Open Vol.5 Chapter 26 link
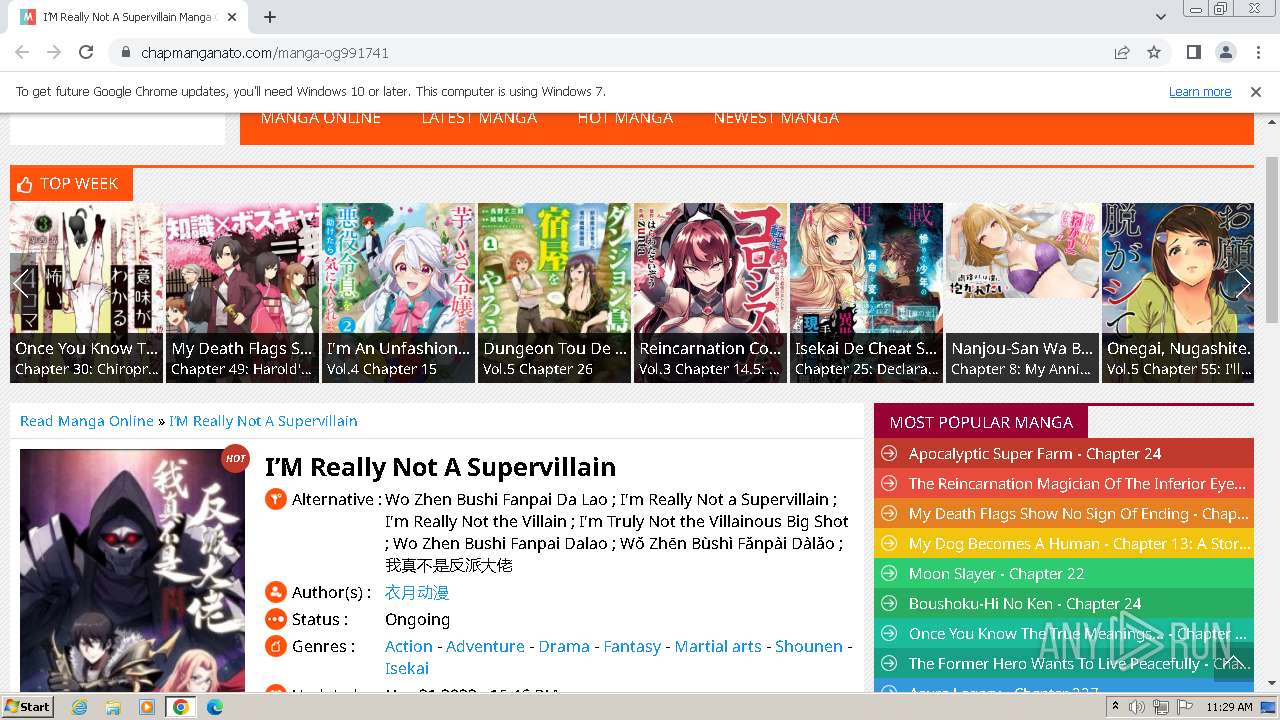1280x720 pixels. tap(538, 369)
